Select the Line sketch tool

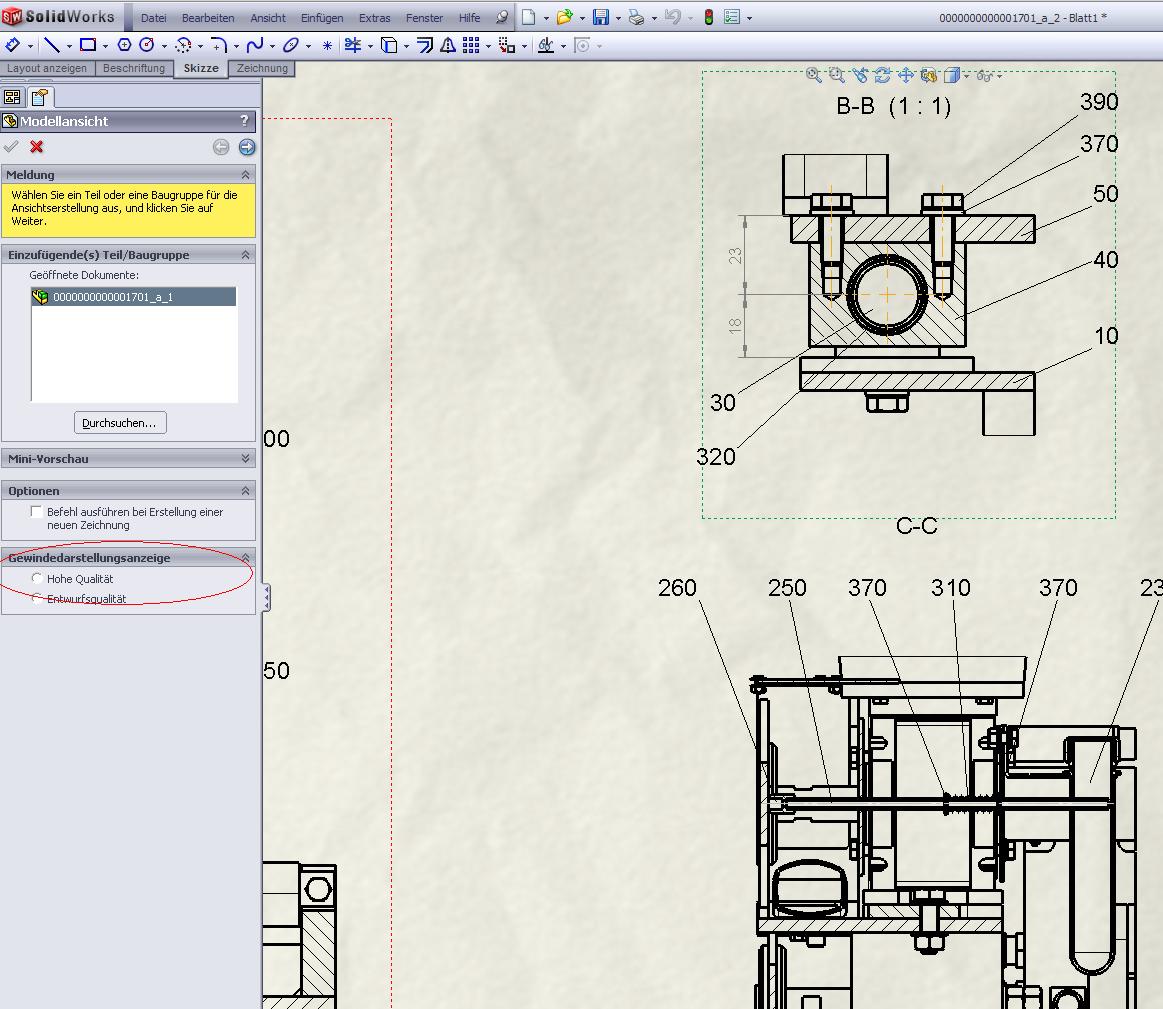point(51,45)
